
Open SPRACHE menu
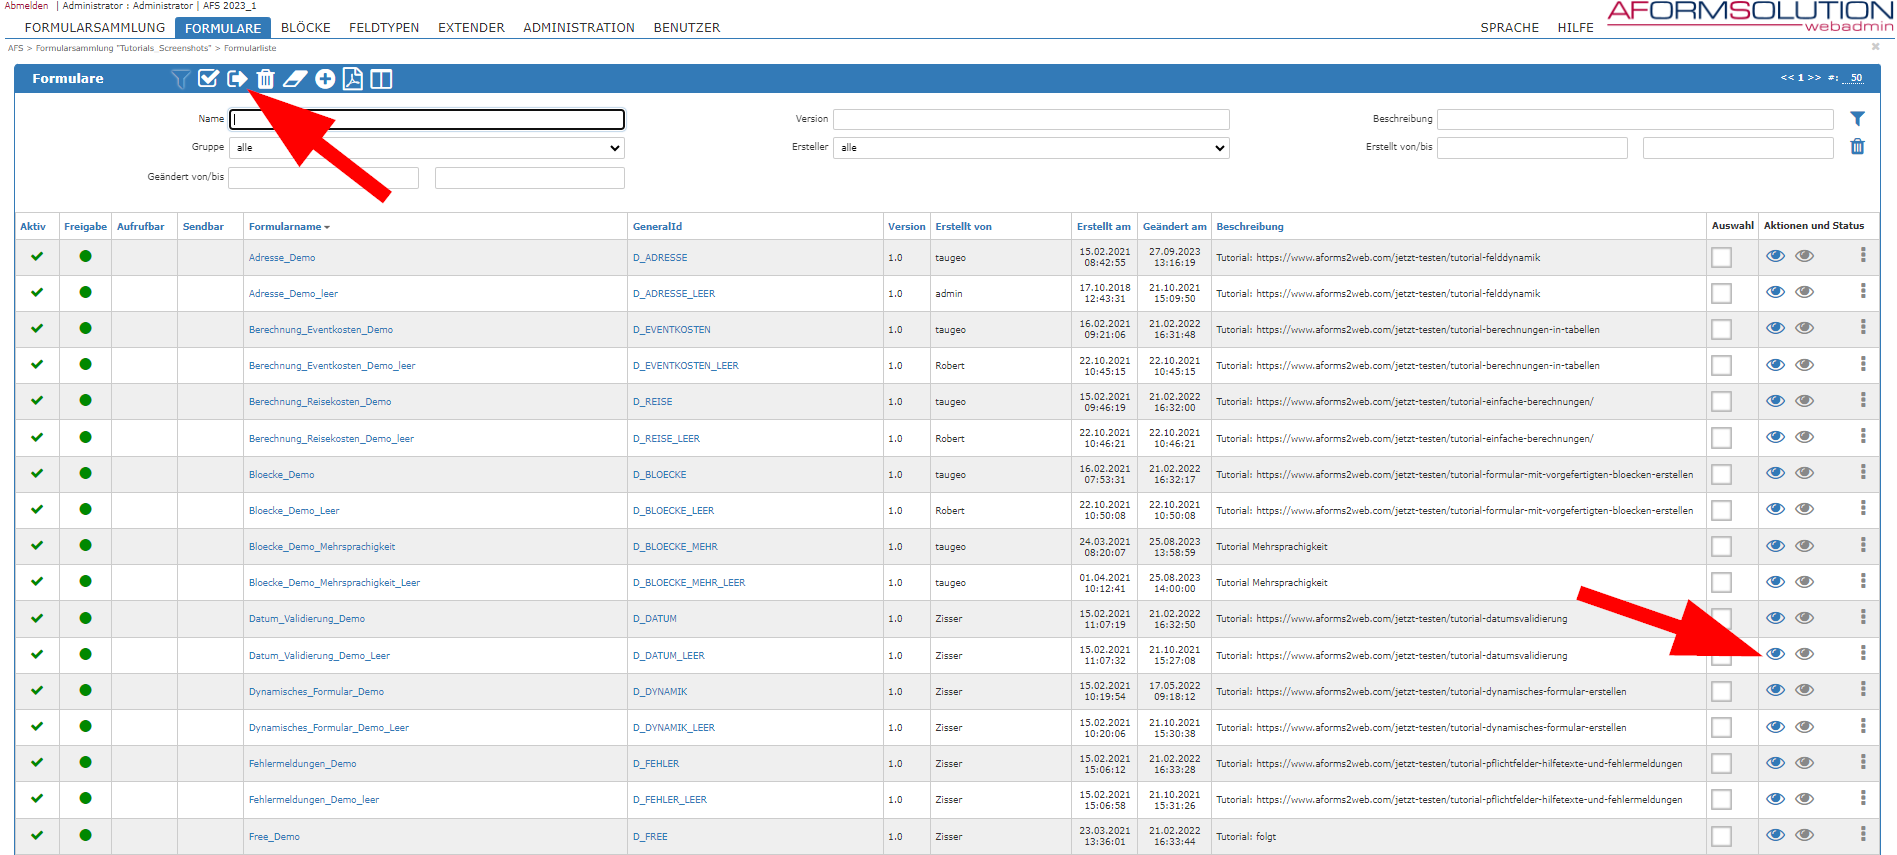(1510, 28)
